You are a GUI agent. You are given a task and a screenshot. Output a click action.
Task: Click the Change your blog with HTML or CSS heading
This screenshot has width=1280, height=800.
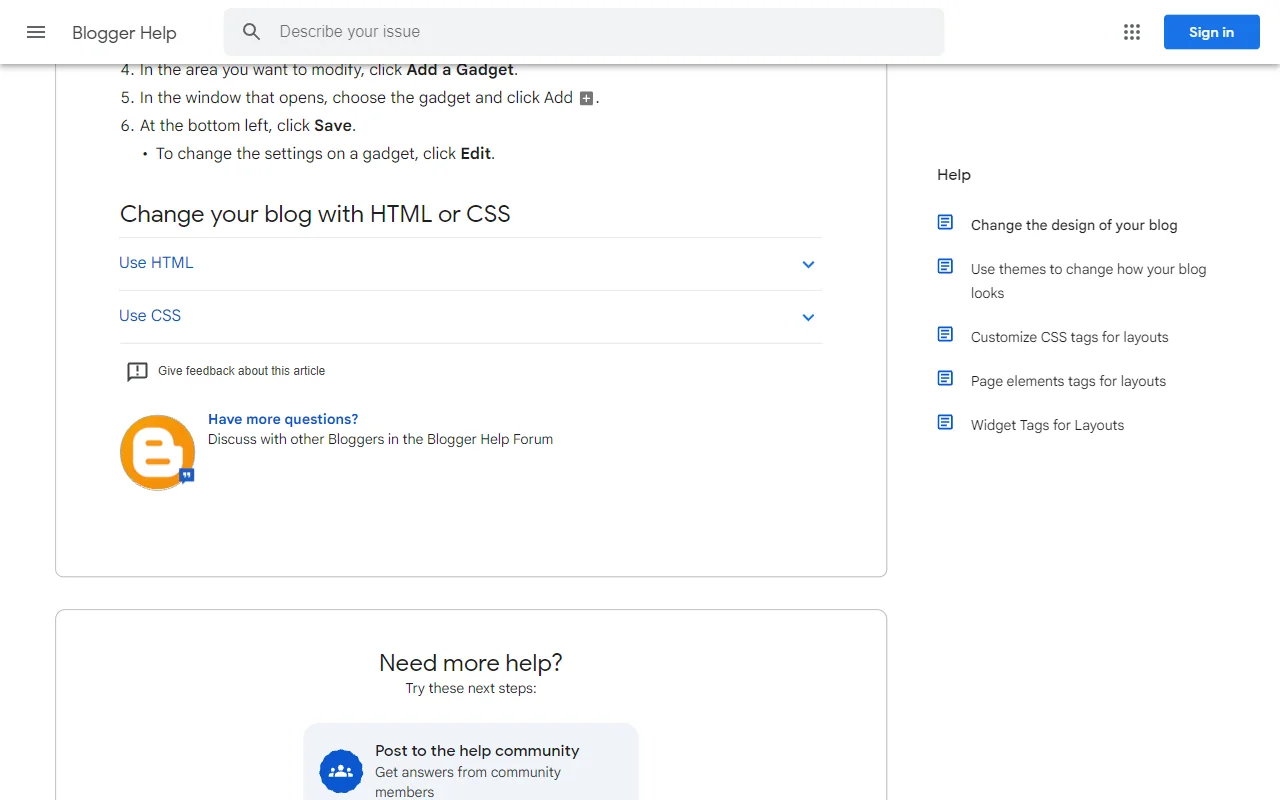315,214
